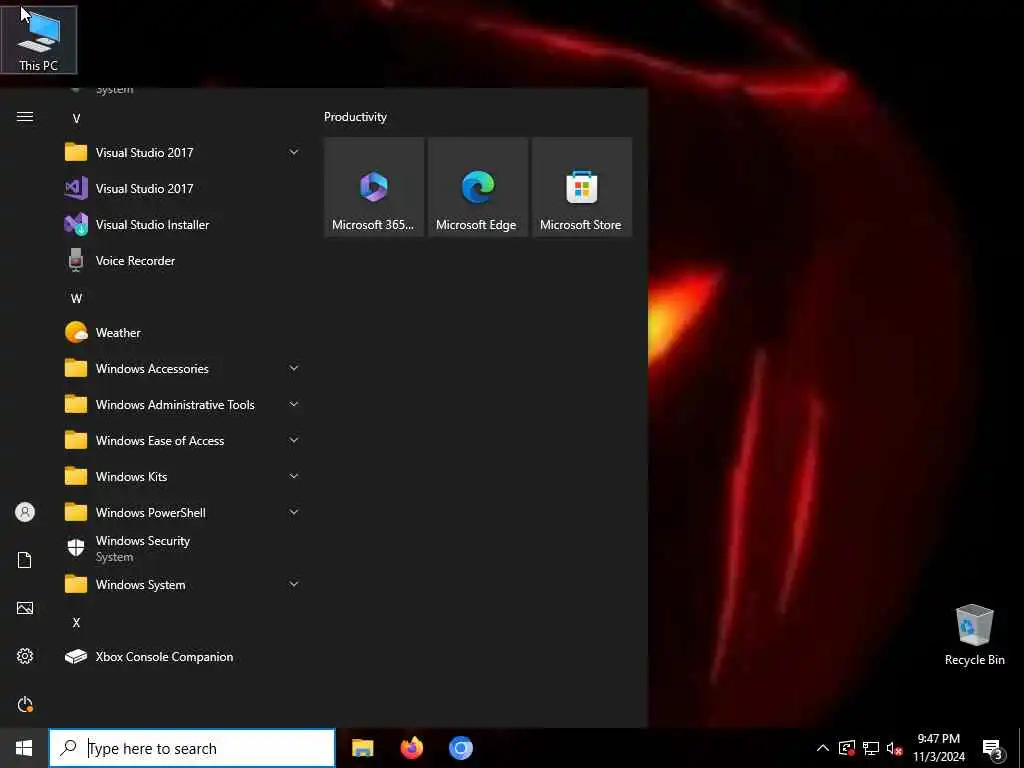Launch Chromium from taskbar

(x=460, y=748)
